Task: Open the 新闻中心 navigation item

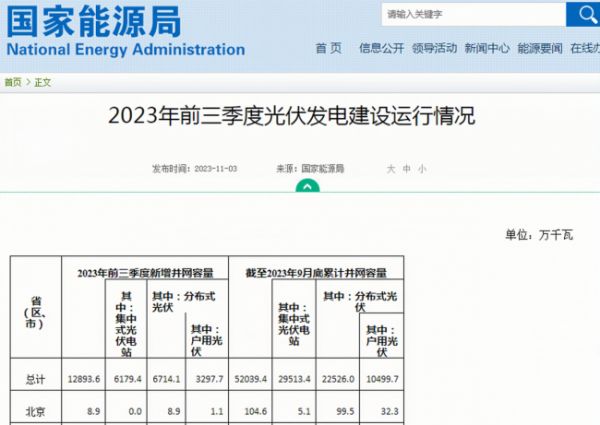Action: (487, 49)
